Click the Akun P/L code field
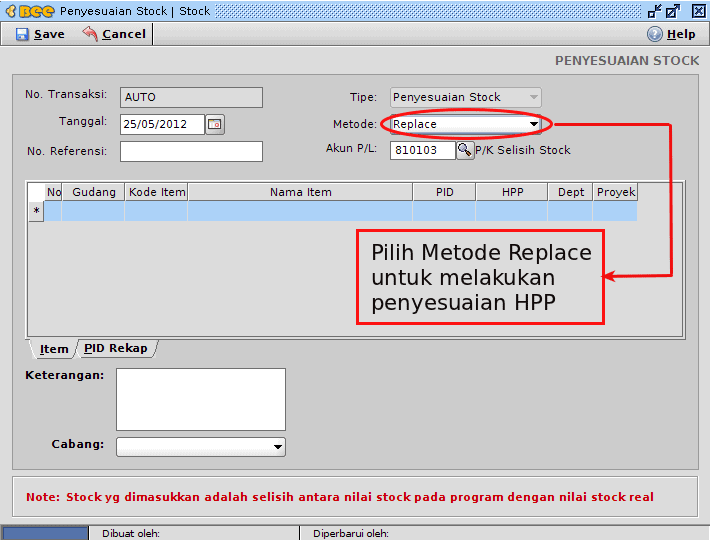 [x=422, y=150]
